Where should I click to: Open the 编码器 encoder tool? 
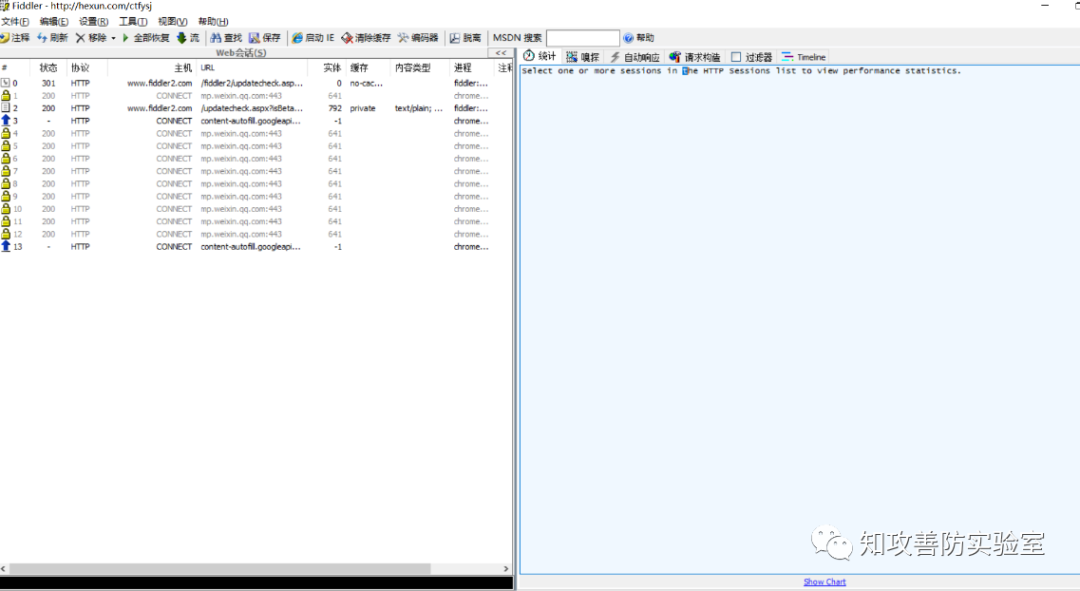[x=418, y=38]
